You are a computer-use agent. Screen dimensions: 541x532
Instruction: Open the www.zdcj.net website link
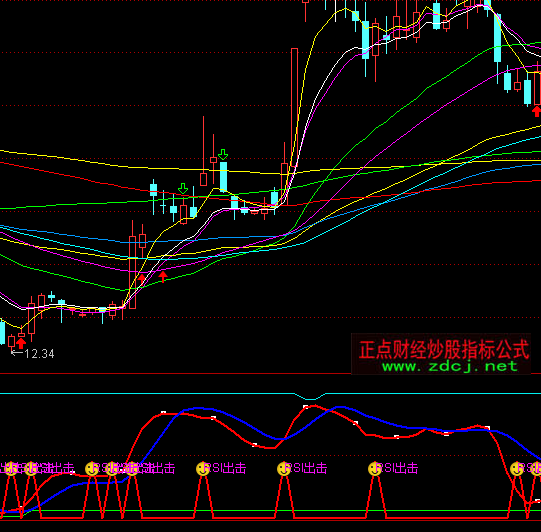(x=450, y=366)
